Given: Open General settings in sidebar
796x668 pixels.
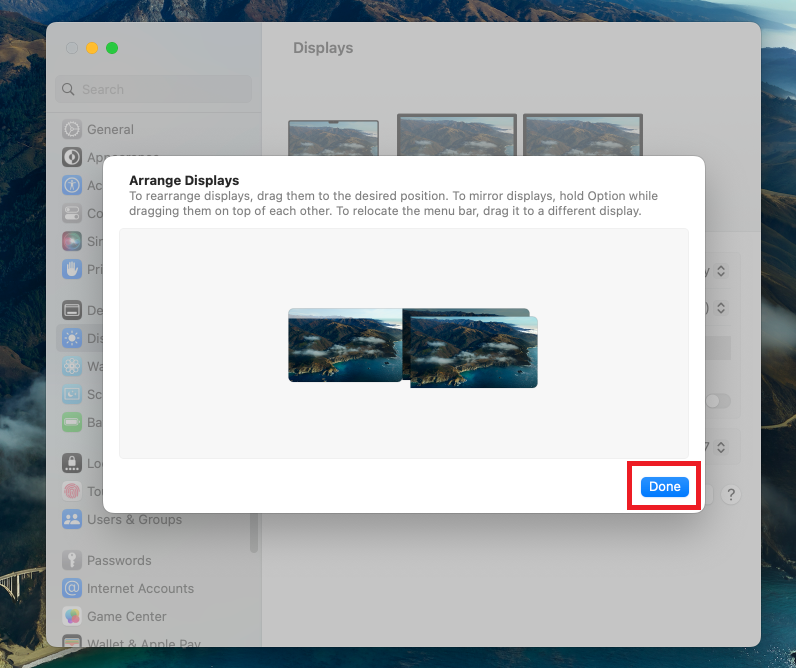Looking at the screenshot, I should [x=110, y=129].
